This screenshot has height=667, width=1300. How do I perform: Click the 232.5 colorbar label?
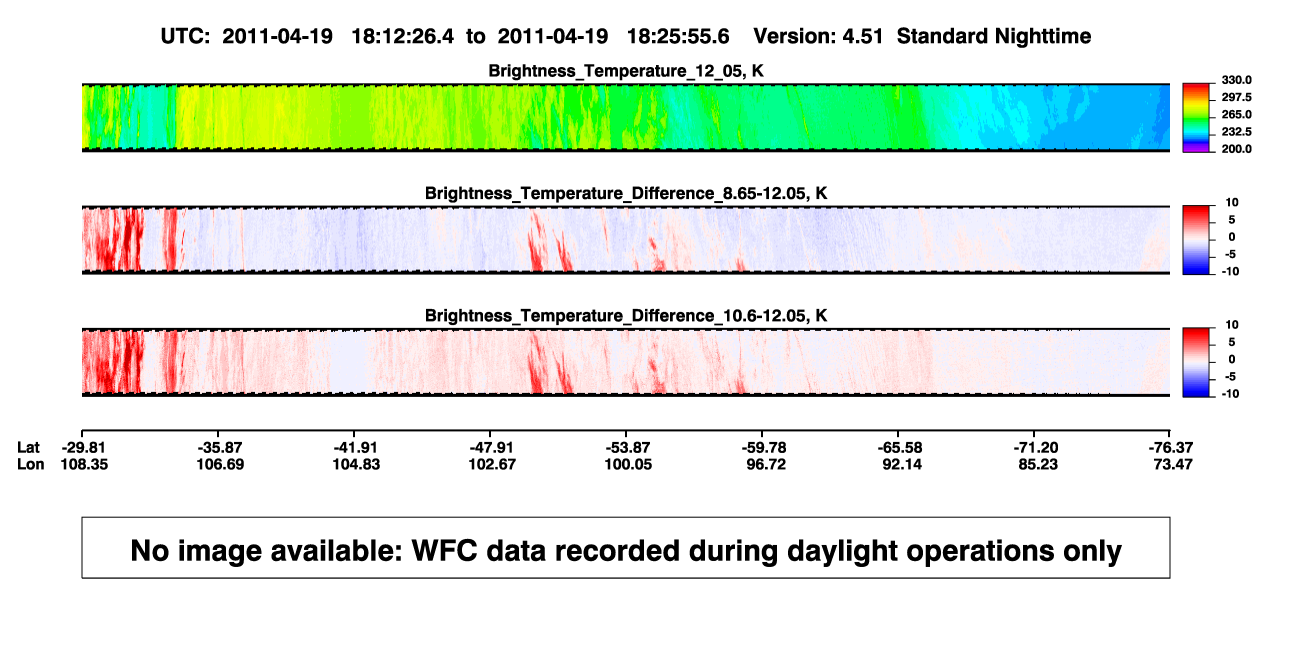tap(1238, 132)
